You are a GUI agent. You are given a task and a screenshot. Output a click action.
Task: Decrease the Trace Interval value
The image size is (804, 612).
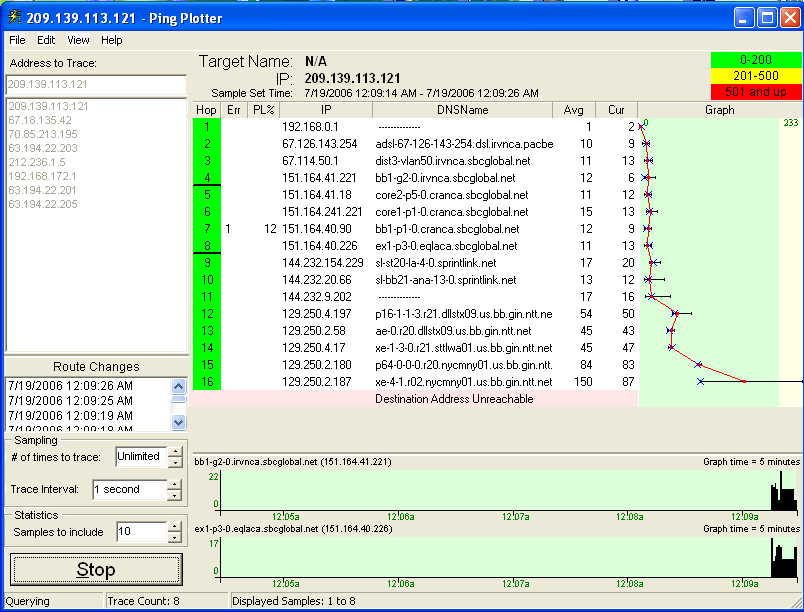[174, 495]
